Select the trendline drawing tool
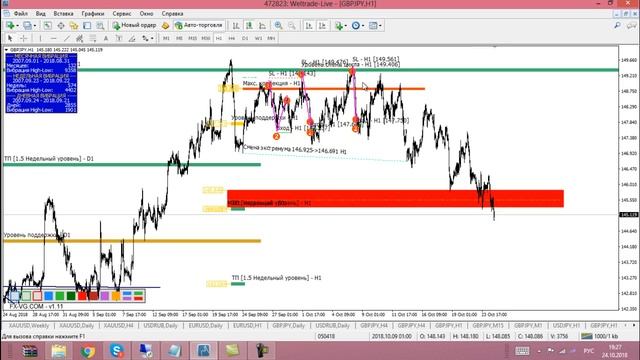 pos(67,38)
